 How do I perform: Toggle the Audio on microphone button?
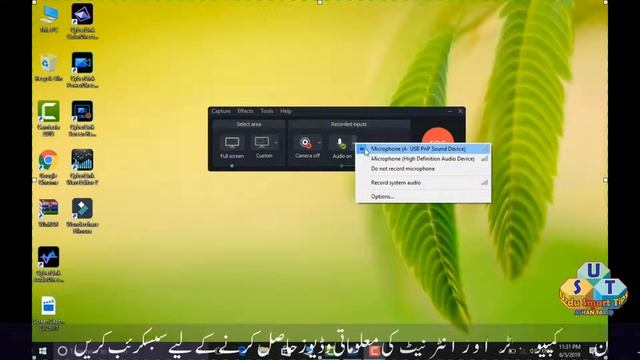click(x=342, y=147)
